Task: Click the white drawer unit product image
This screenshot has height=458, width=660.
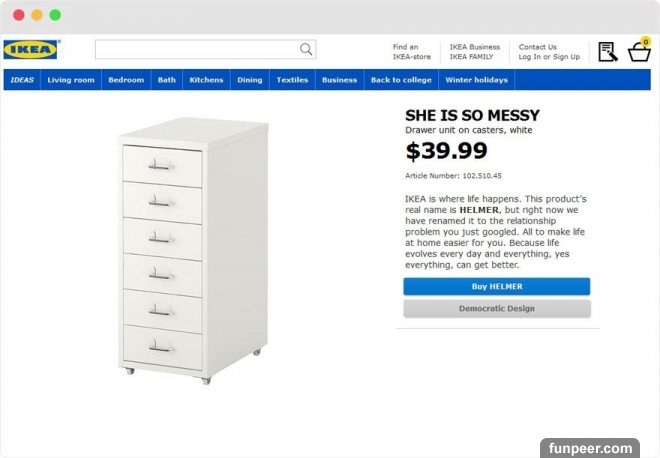Action: coord(194,251)
